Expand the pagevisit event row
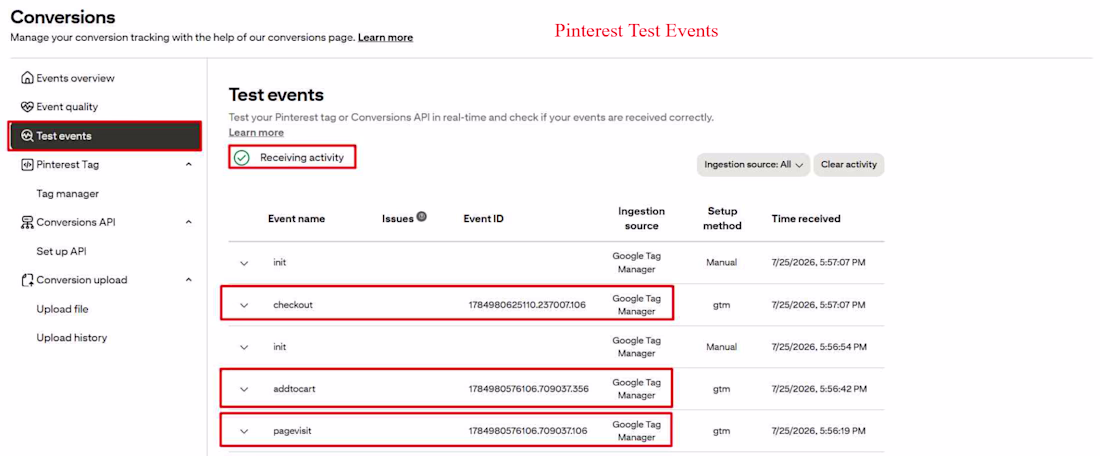The width and height of the screenshot is (1100, 456). [x=244, y=431]
